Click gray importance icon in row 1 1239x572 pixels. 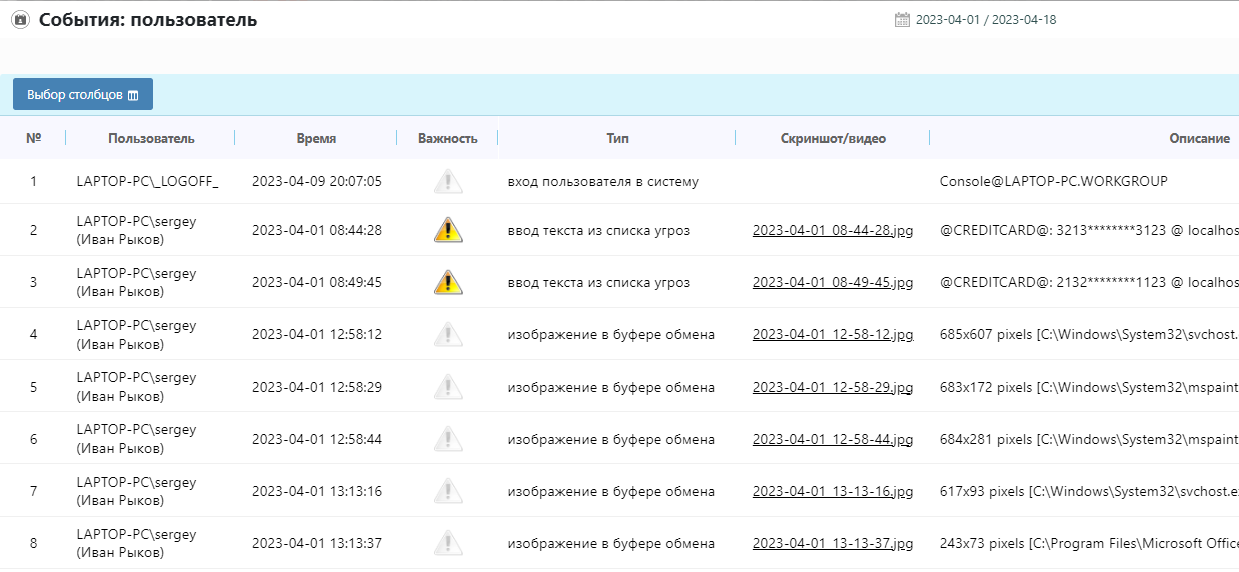point(448,182)
